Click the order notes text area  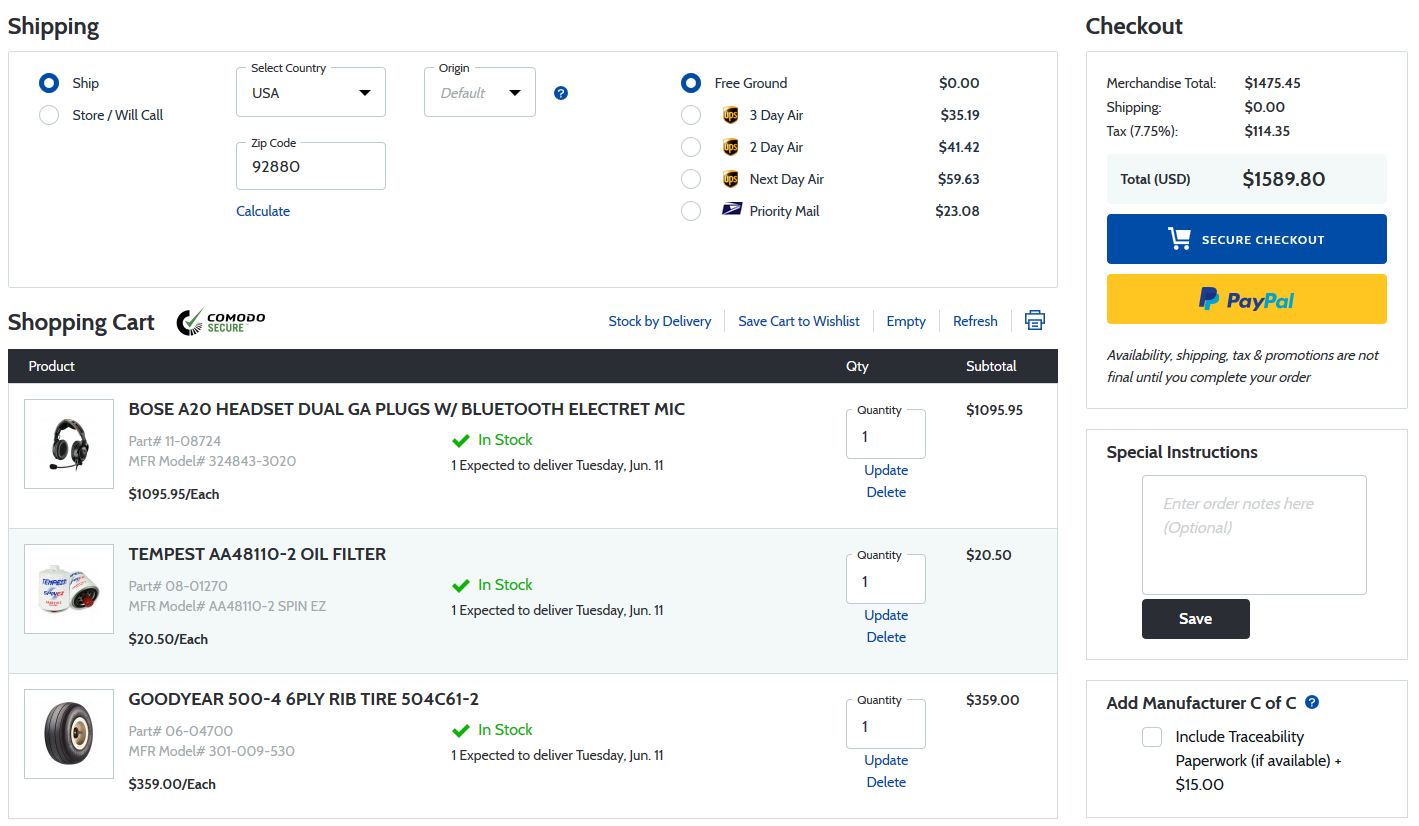pyautogui.click(x=1254, y=535)
